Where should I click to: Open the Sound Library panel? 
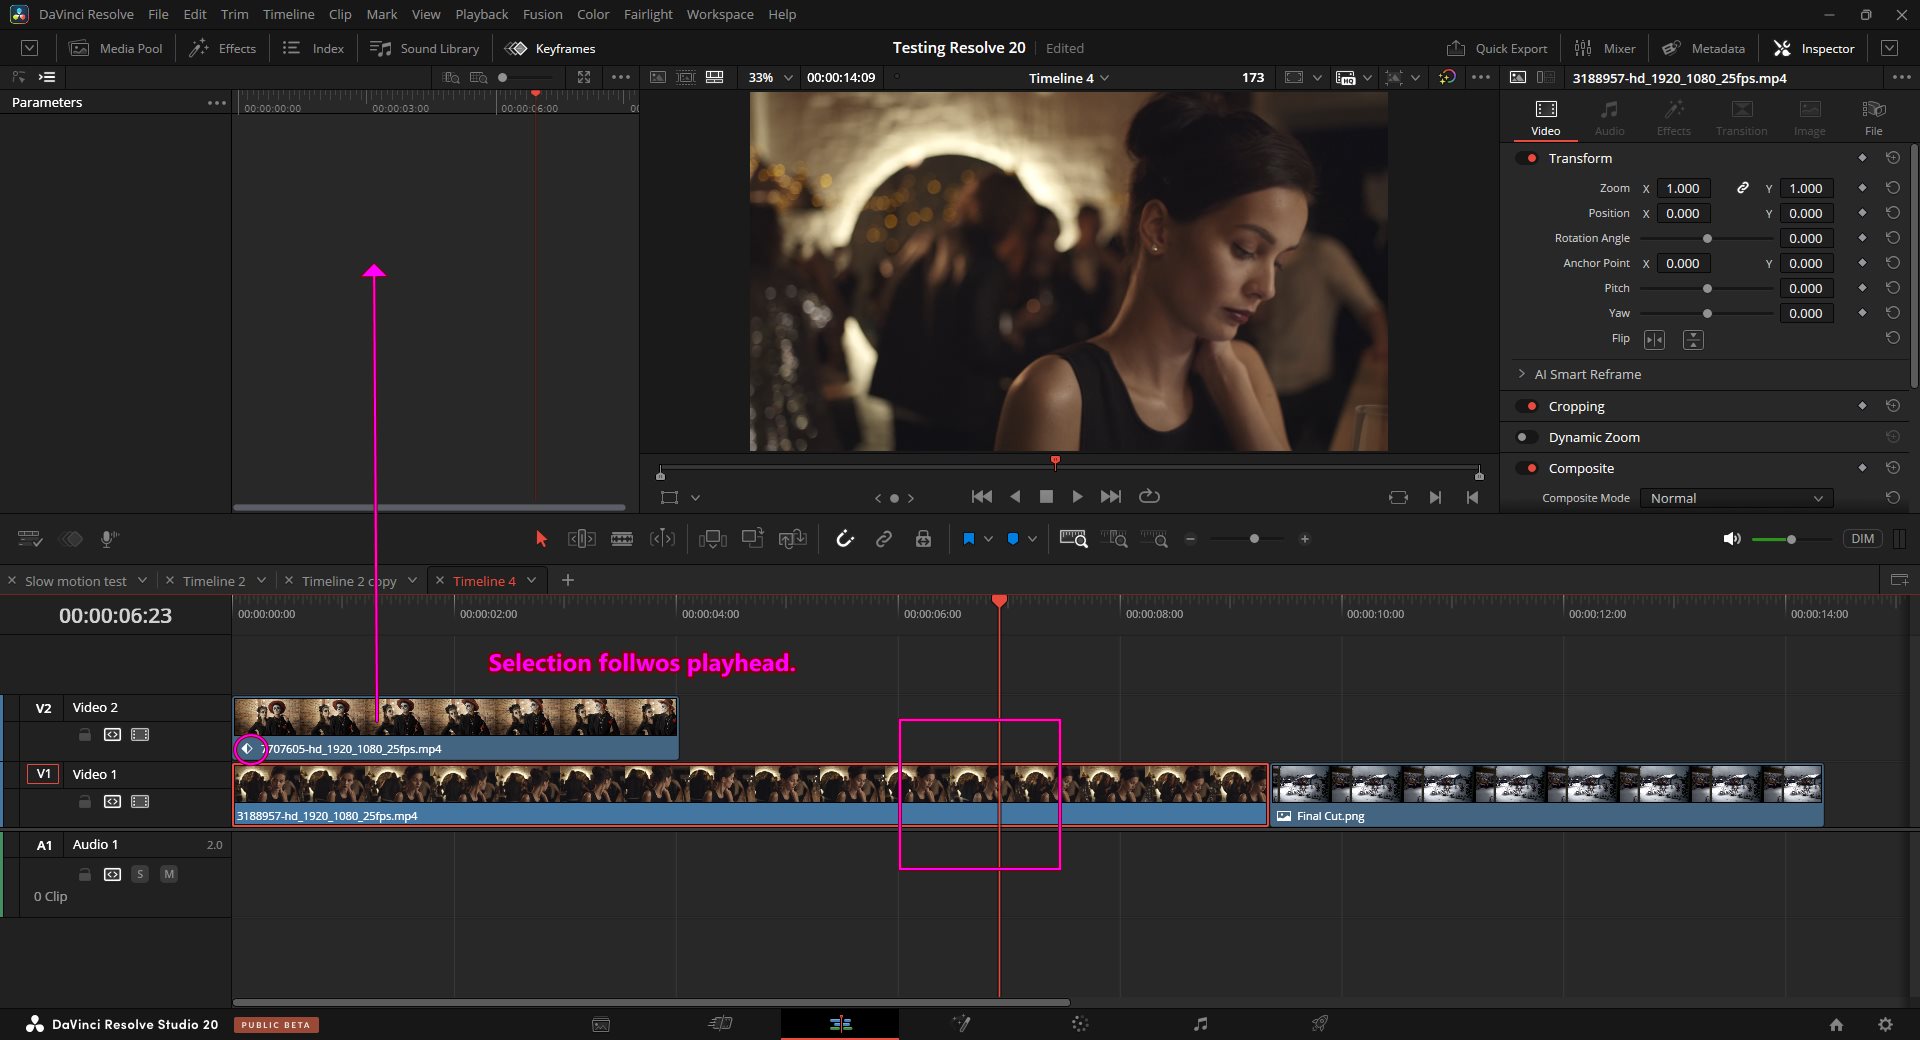click(424, 48)
